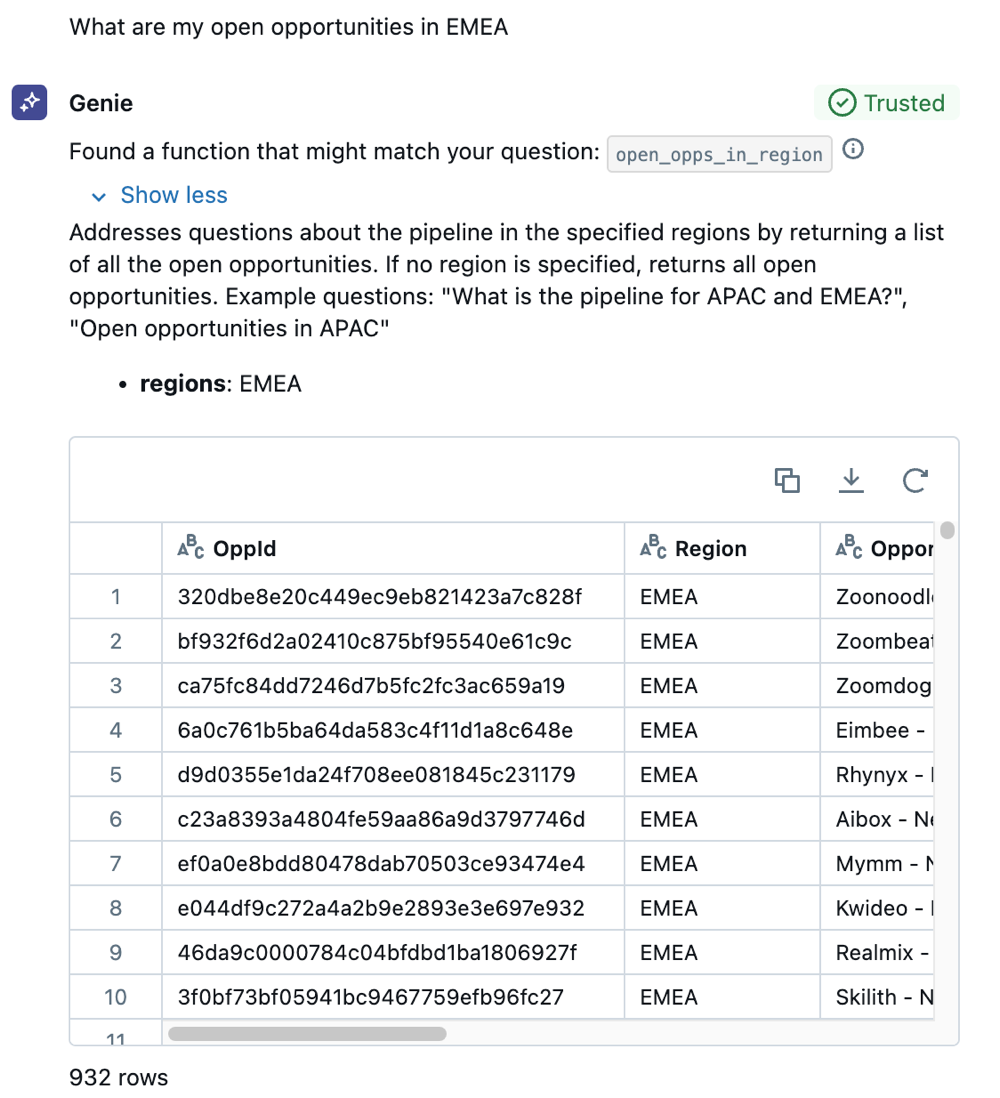This screenshot has height=1098, width=1000.
Task: Select the open_opps_in_region function pill
Action: [x=719, y=153]
